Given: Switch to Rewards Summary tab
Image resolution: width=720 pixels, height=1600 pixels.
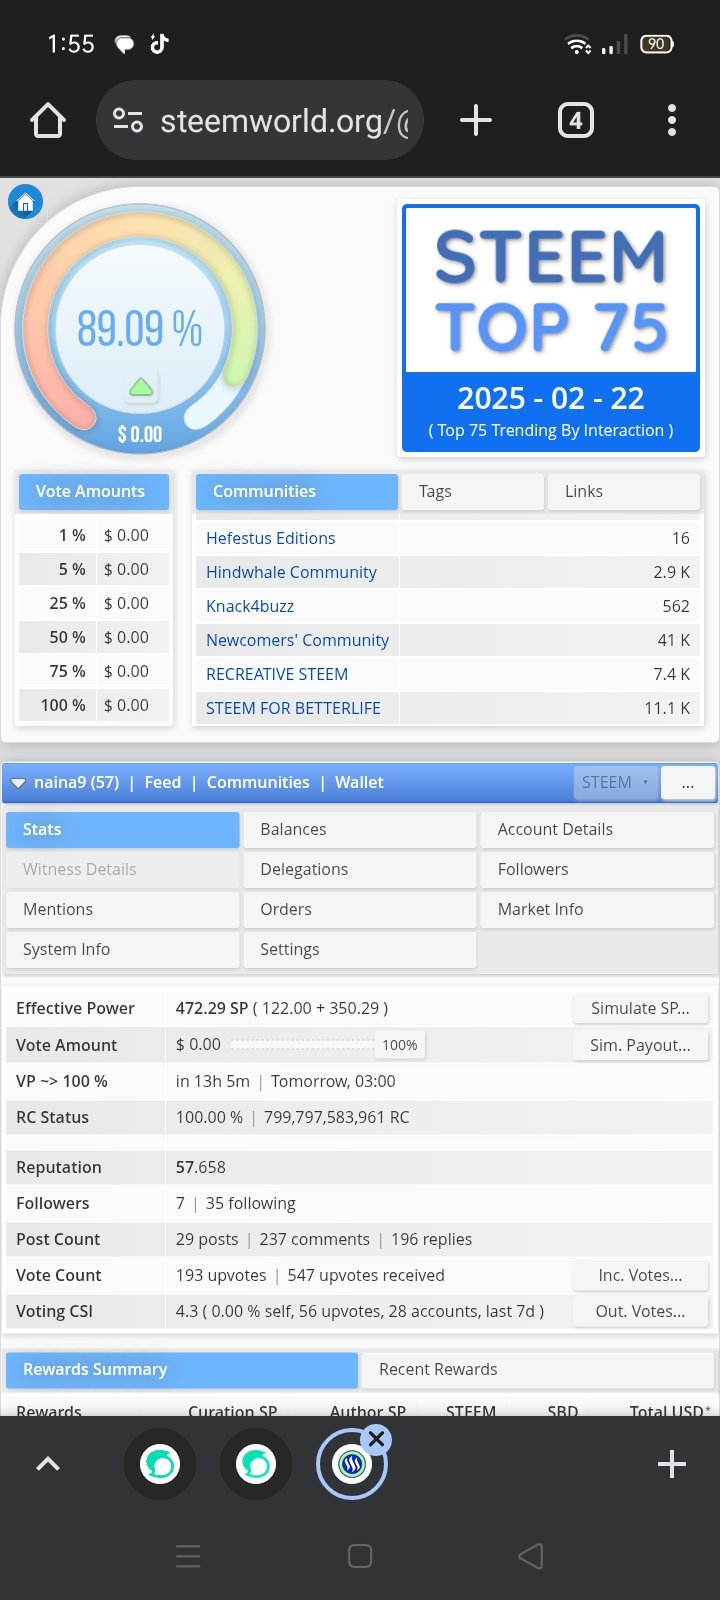Looking at the screenshot, I should (x=182, y=1369).
